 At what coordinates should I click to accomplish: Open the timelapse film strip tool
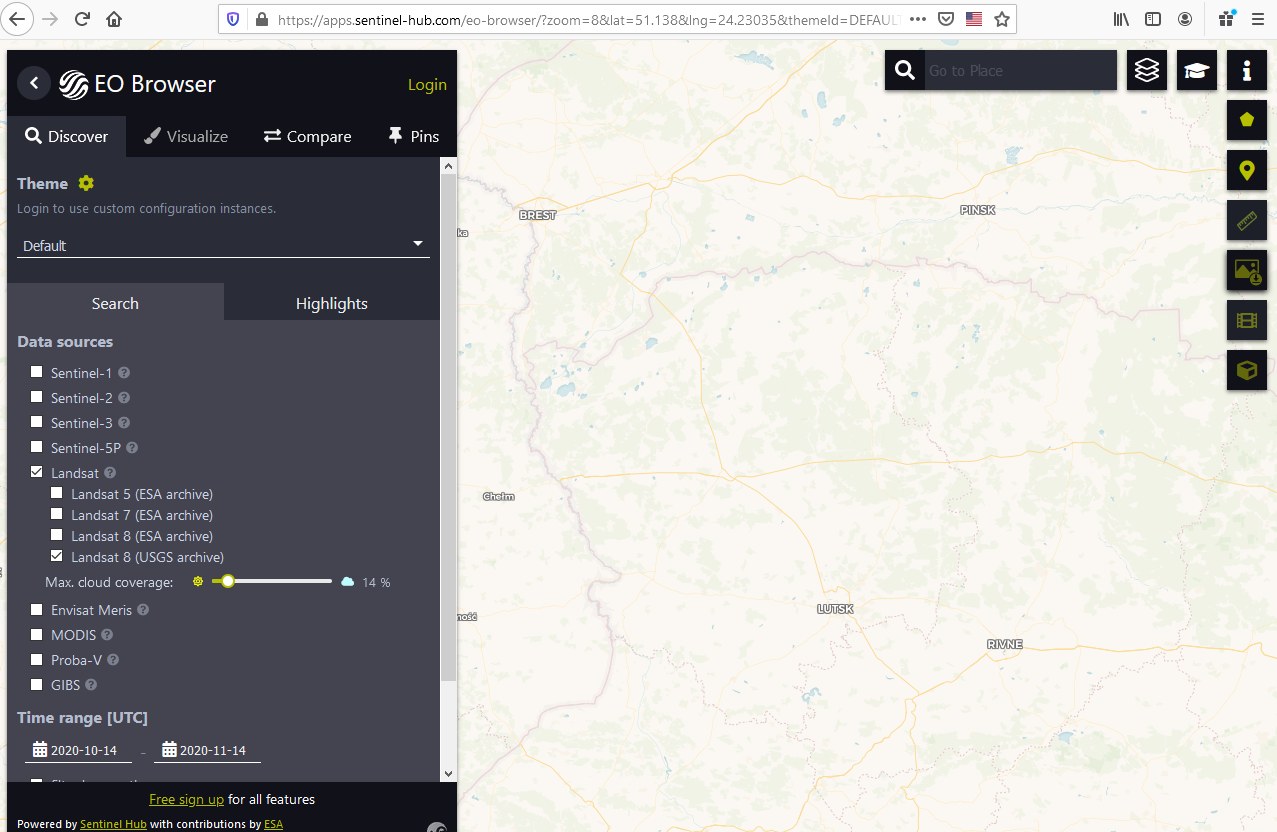(1246, 320)
